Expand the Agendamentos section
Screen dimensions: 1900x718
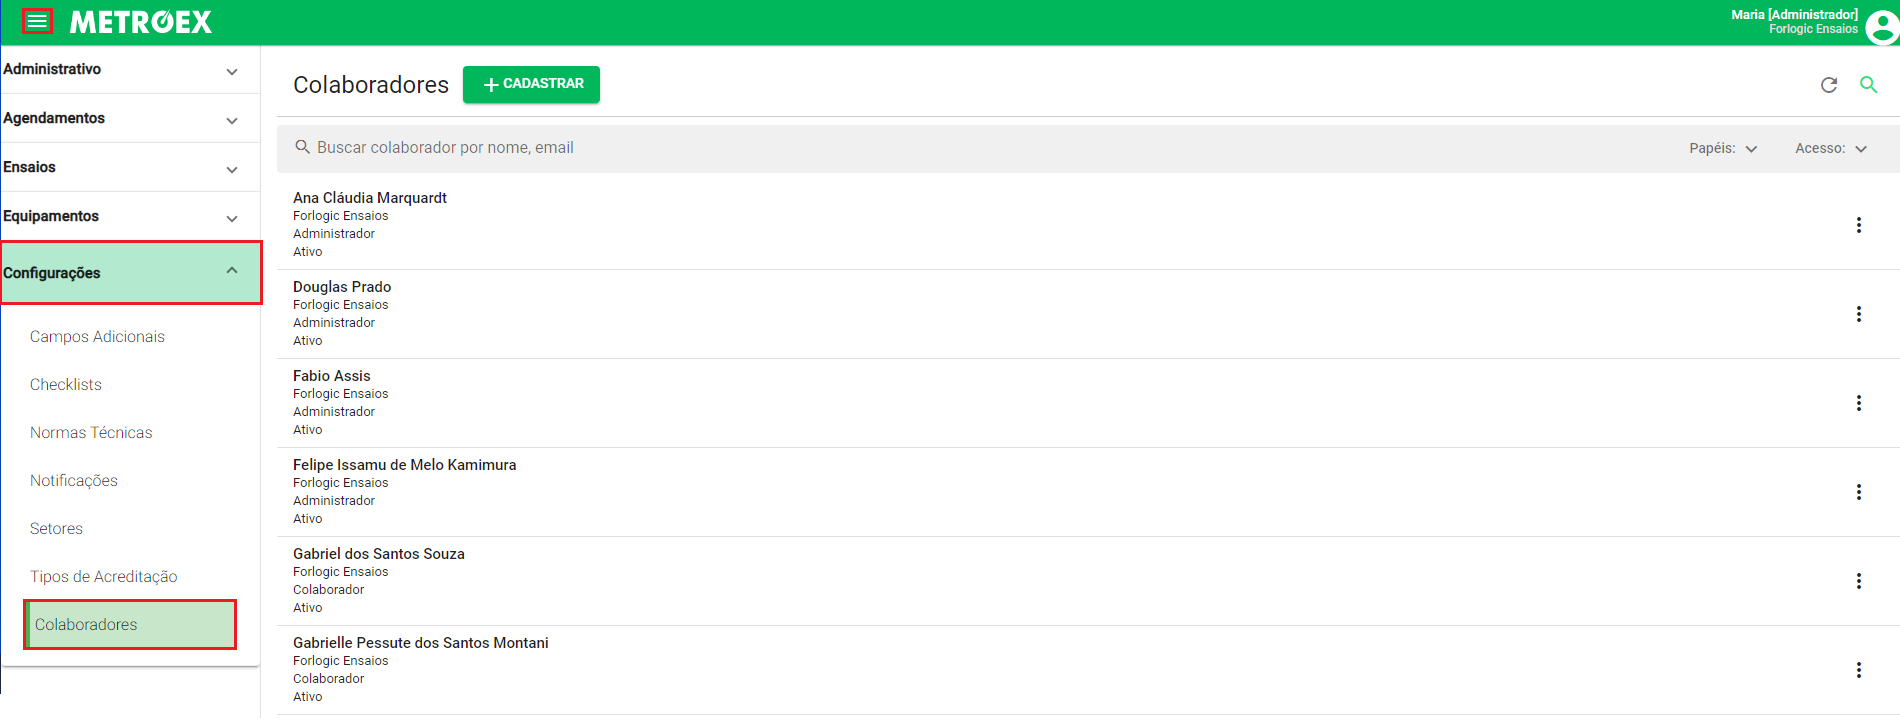(x=130, y=119)
